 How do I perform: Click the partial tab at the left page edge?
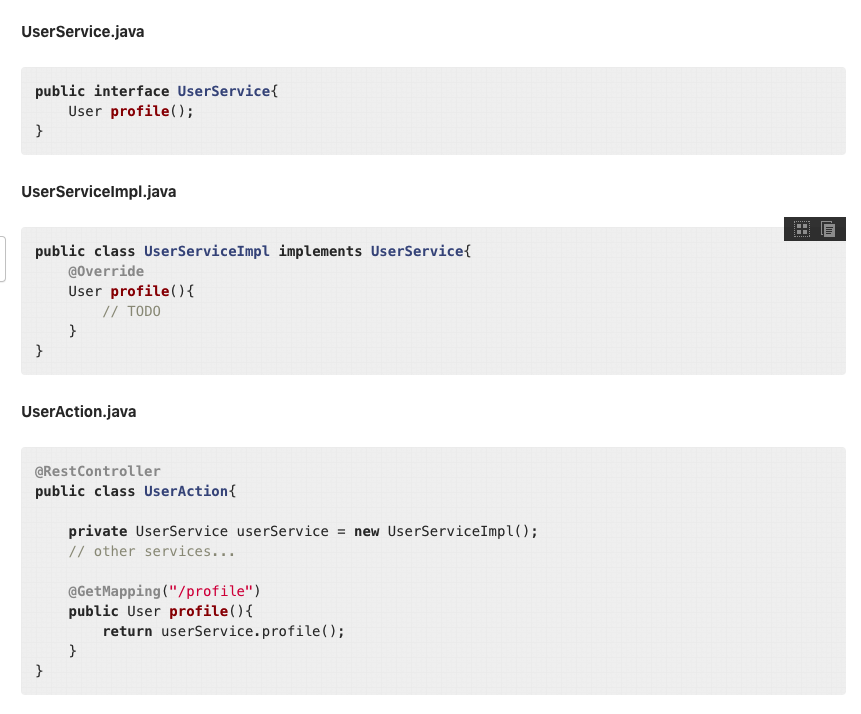click(3, 259)
